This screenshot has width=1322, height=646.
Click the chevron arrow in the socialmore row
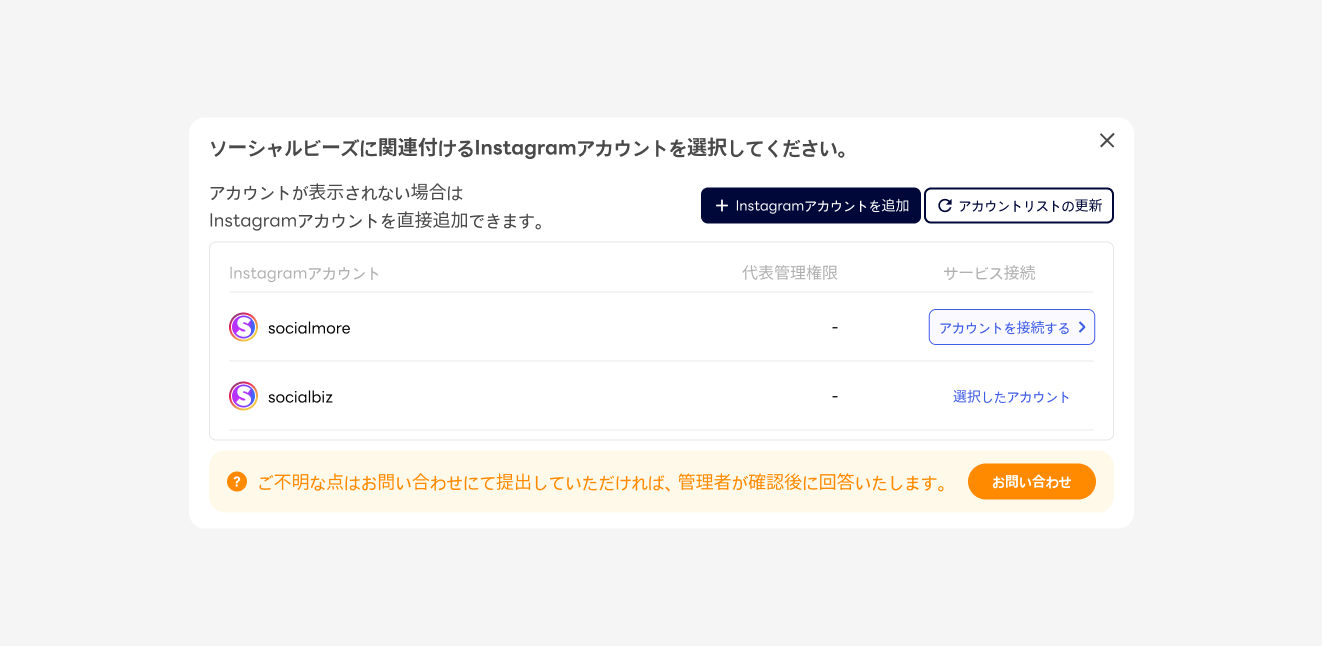[1082, 327]
